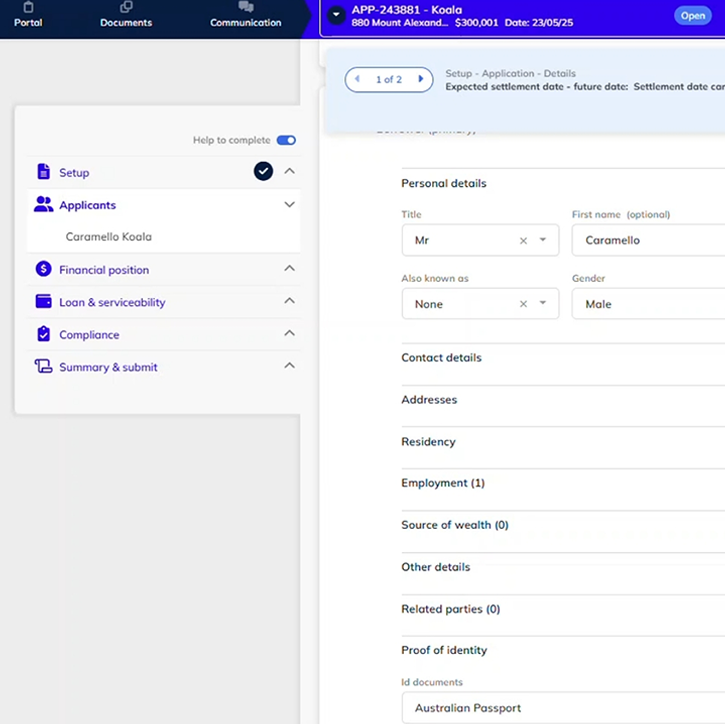Click the First name input field
Image resolution: width=725 pixels, height=724 pixels.
click(x=647, y=240)
